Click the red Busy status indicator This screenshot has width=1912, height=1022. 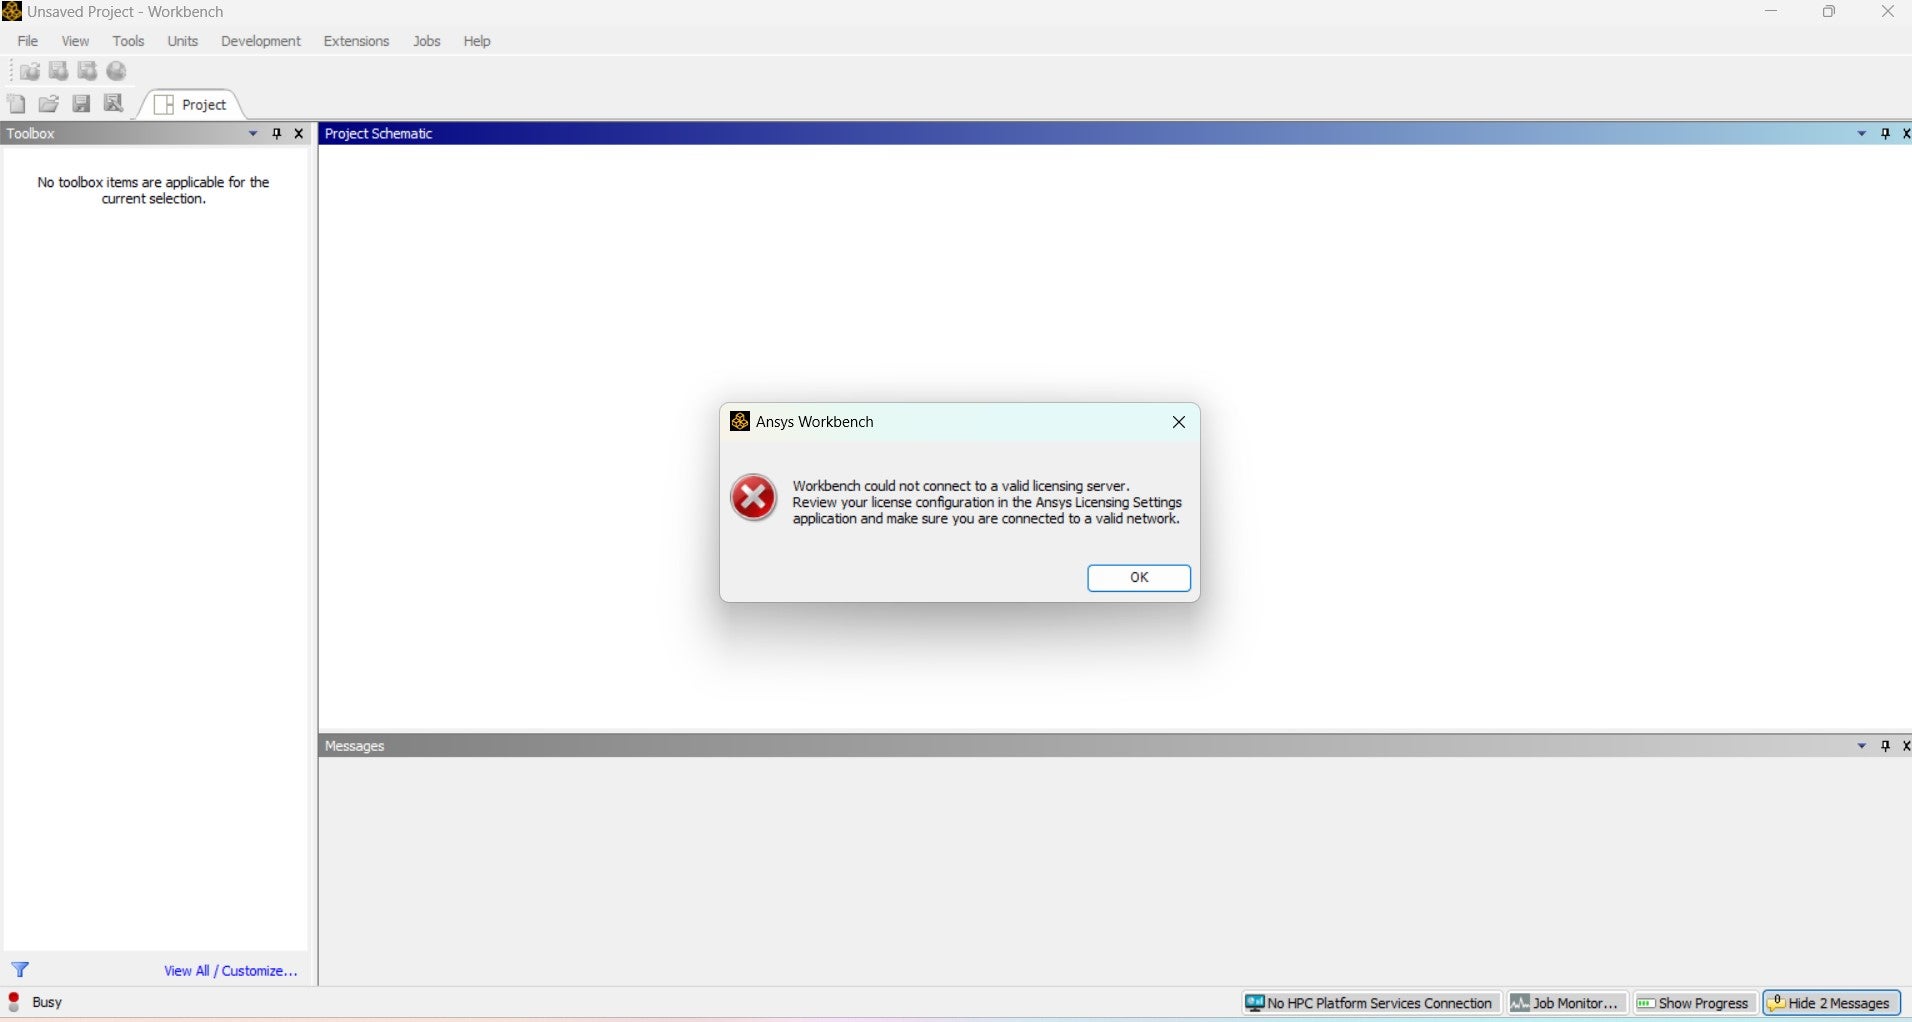(x=14, y=1002)
